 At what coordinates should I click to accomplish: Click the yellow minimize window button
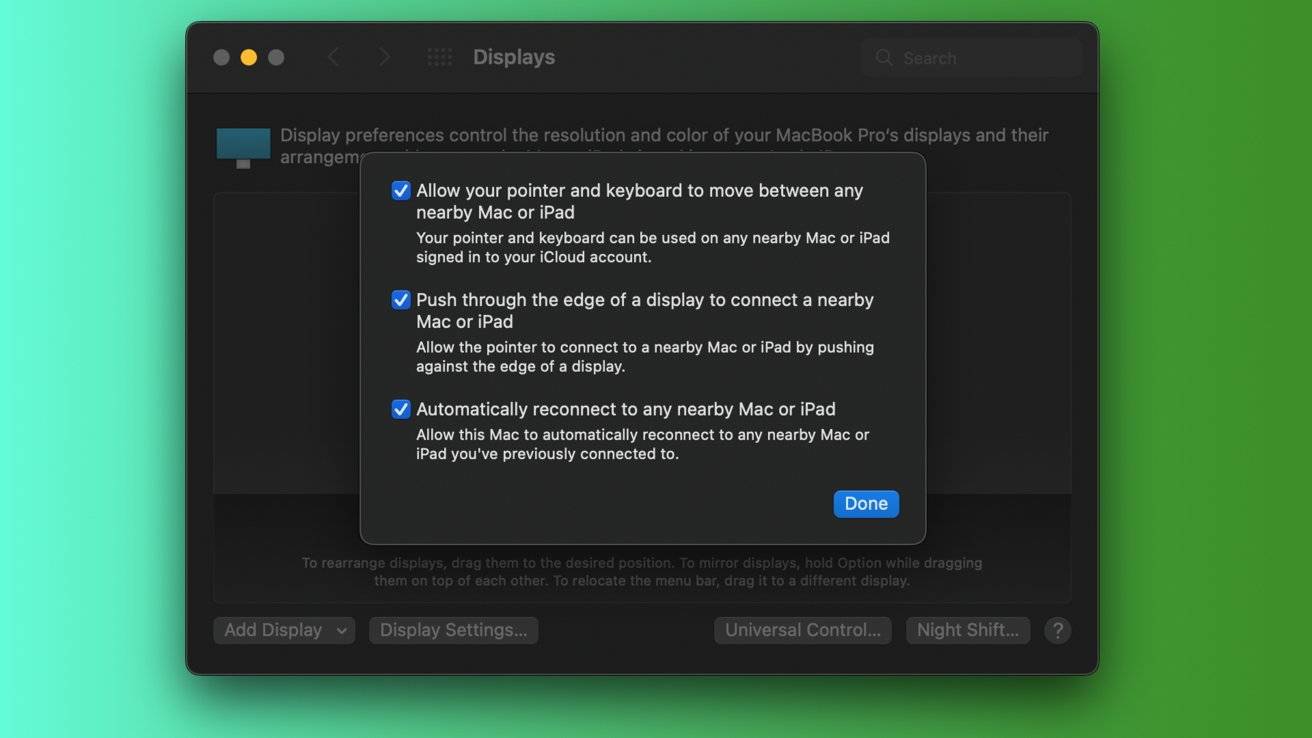[249, 58]
